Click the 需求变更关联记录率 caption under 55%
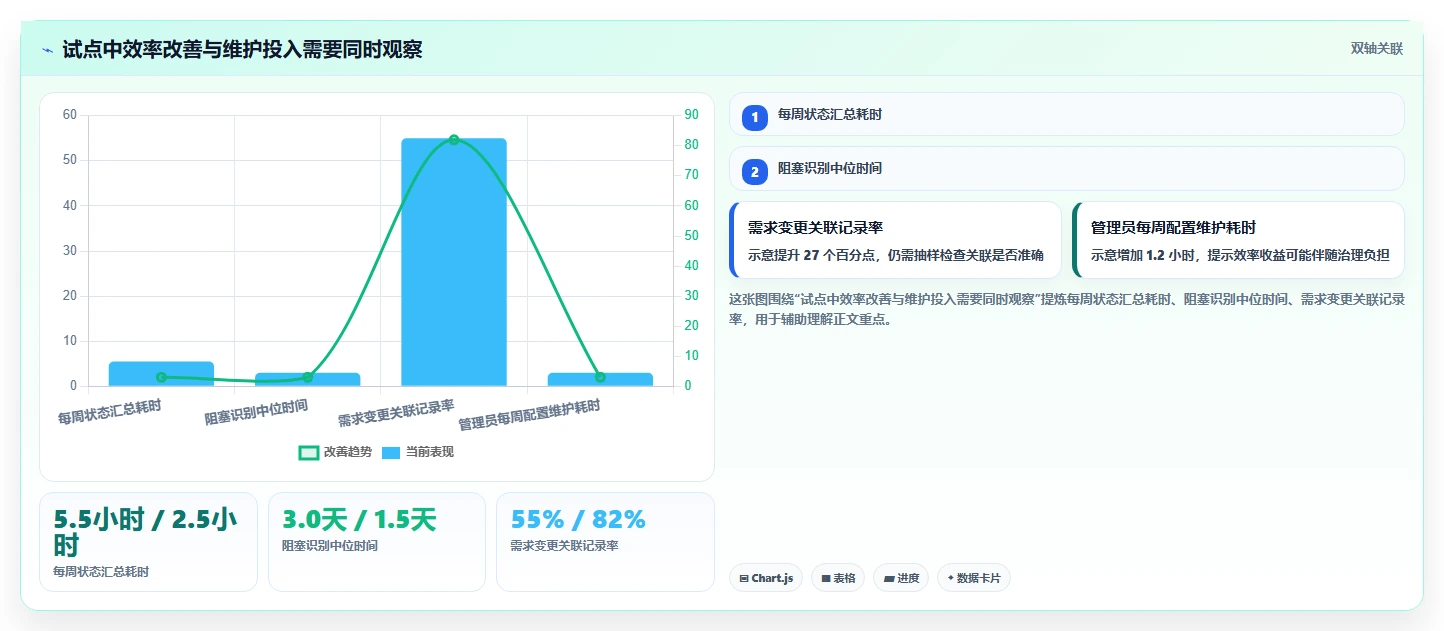The width and height of the screenshot is (1444, 631). pyautogui.click(x=564, y=546)
